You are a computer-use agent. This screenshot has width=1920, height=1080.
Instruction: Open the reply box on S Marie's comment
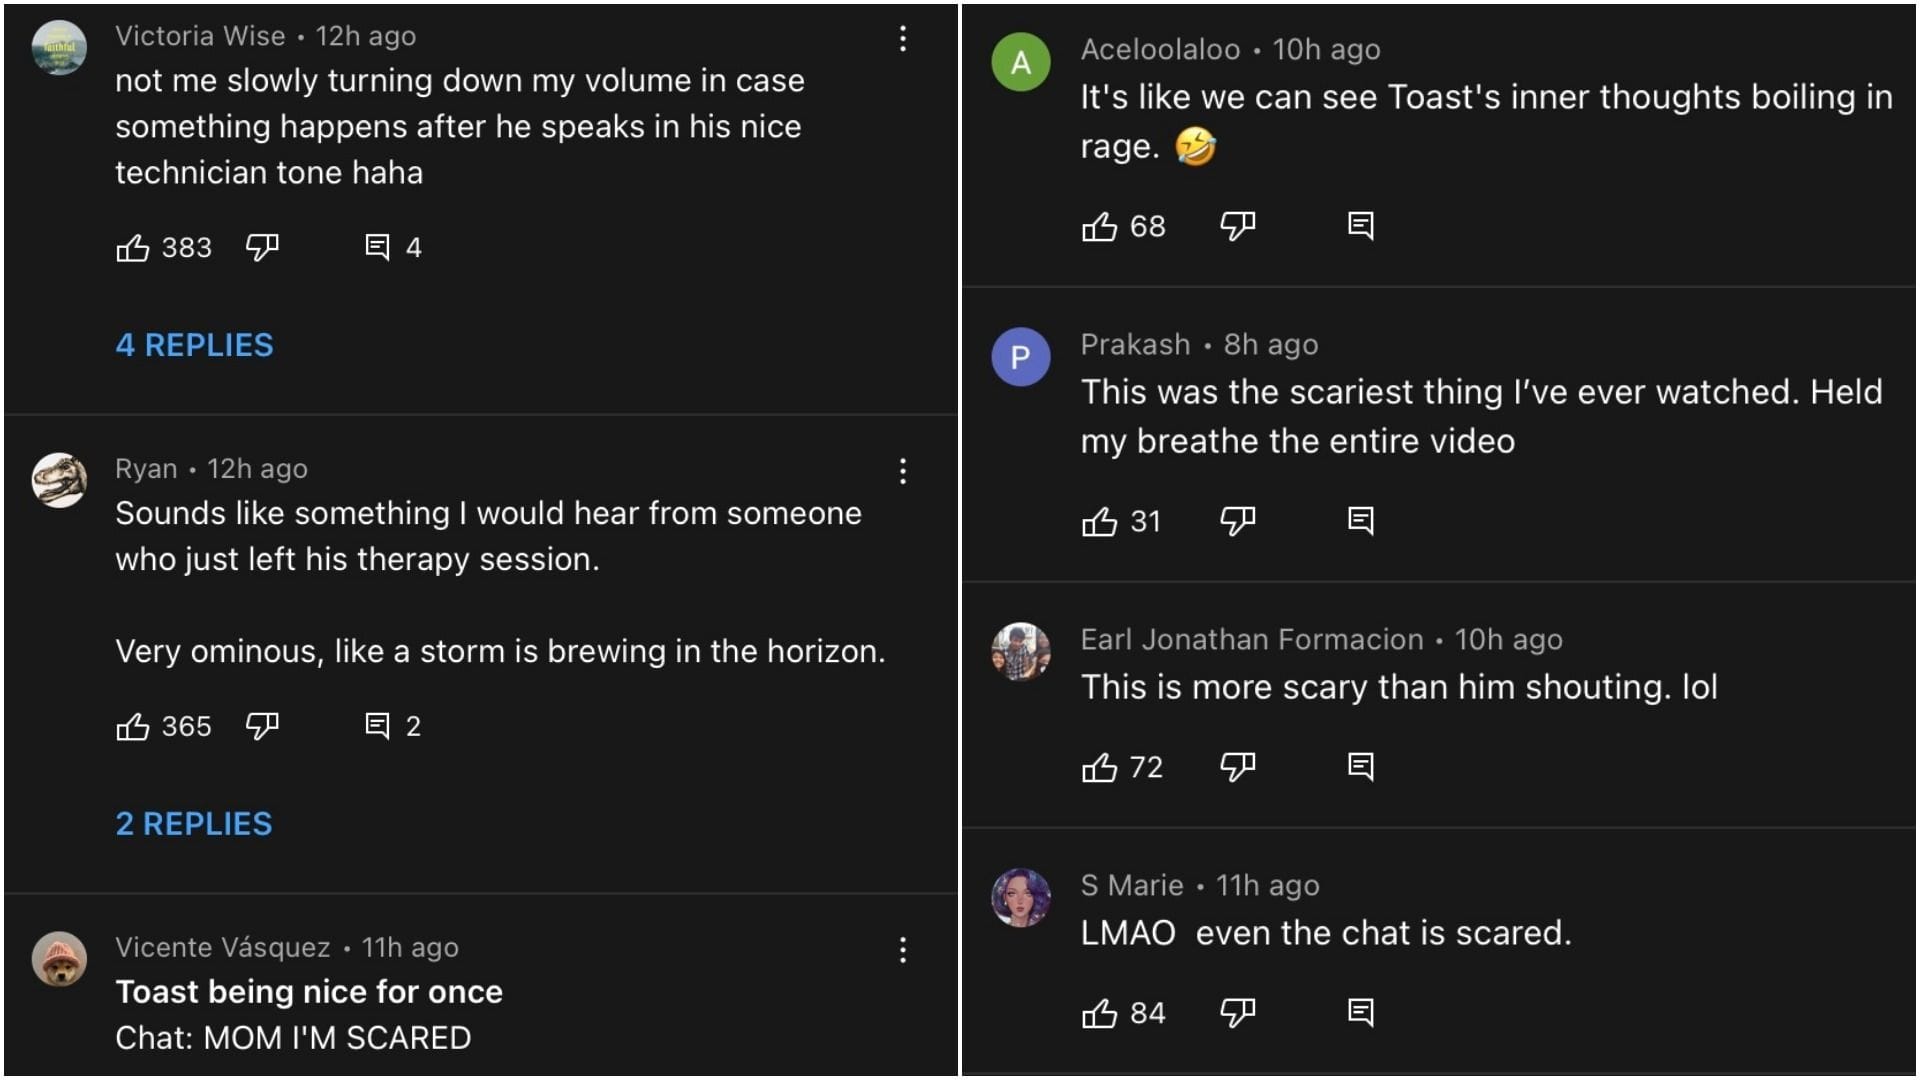[x=1360, y=1012]
